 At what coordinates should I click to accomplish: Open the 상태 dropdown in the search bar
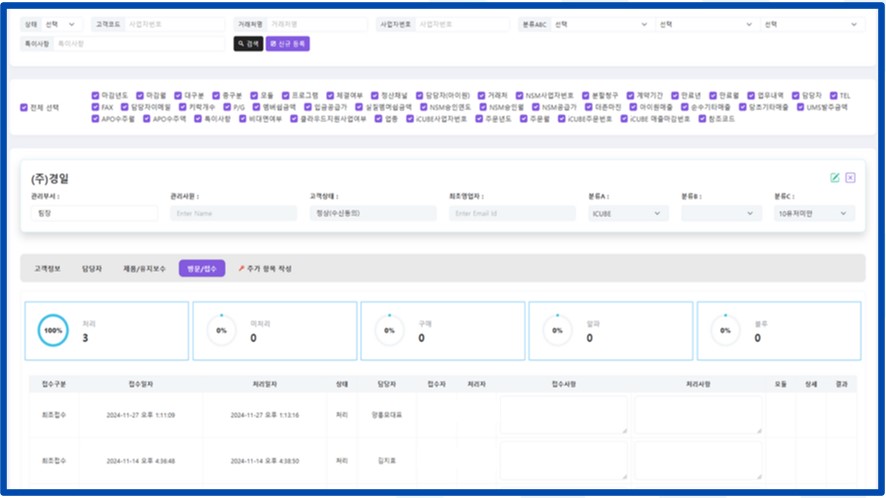click(64, 24)
